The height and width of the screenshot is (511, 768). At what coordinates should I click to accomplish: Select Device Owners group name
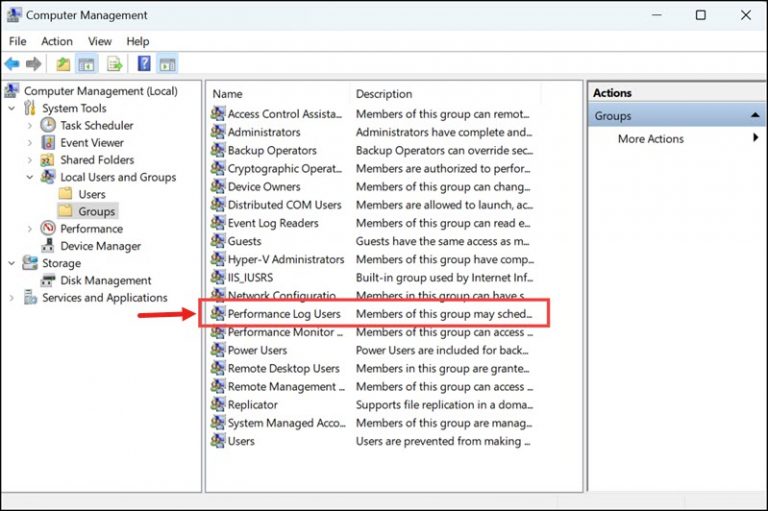click(264, 187)
